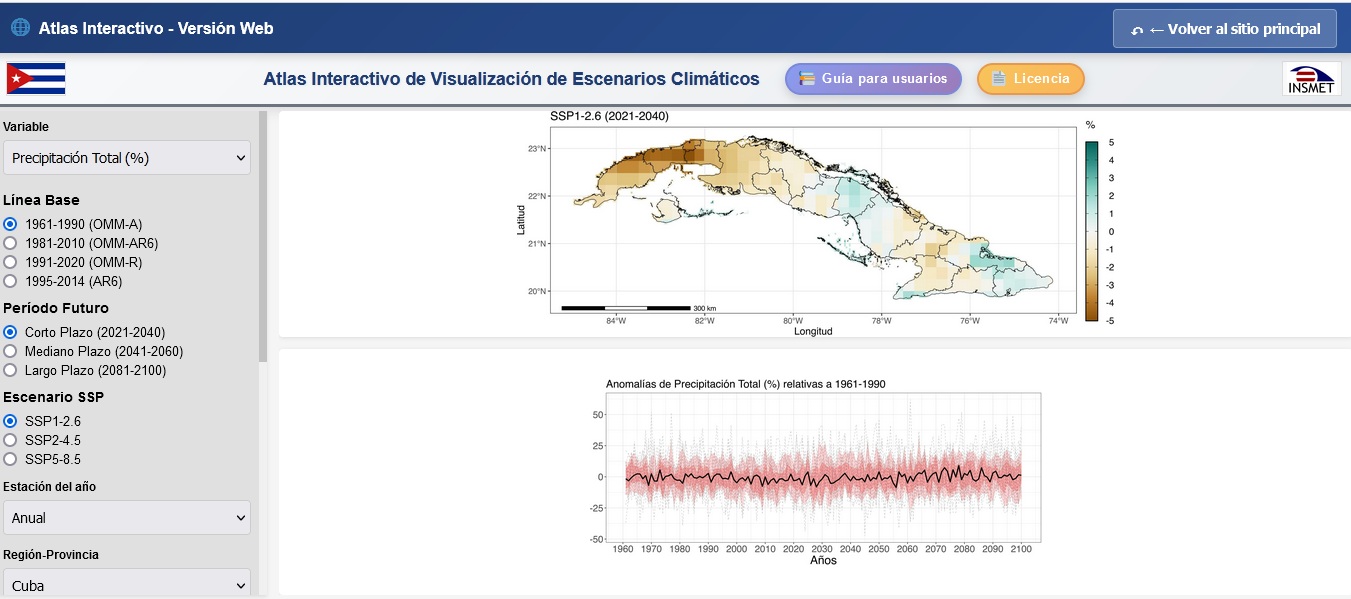The image size is (1351, 599).
Task: Select the SSP5-8.5 scenario
Action: click(9, 459)
